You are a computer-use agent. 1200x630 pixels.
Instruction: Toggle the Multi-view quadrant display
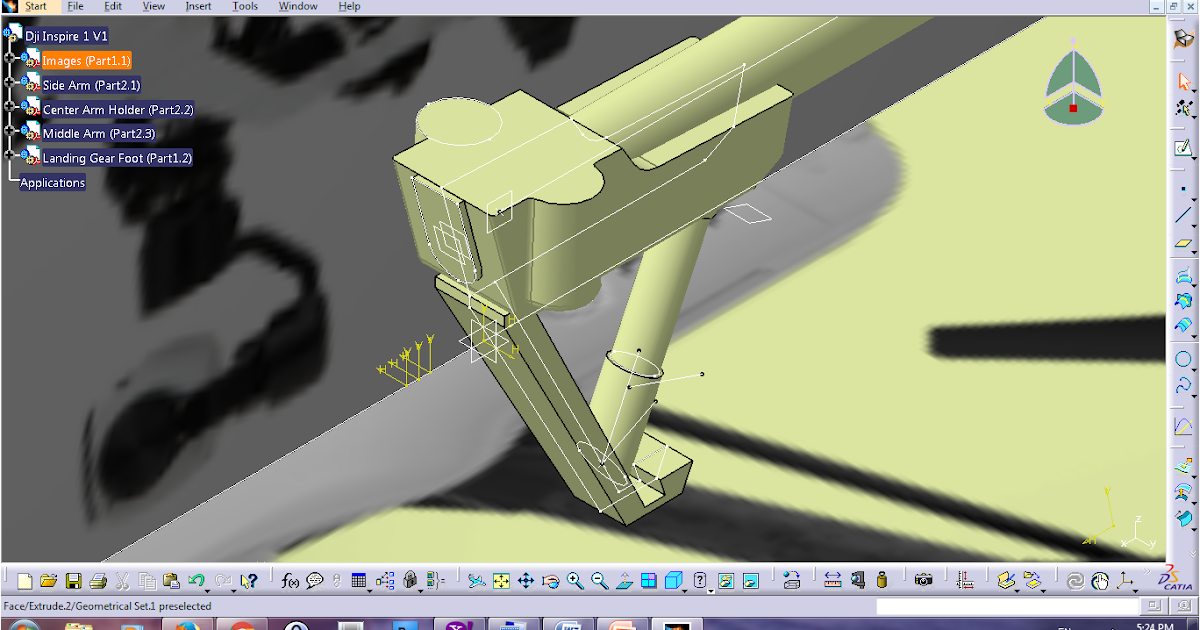(648, 578)
